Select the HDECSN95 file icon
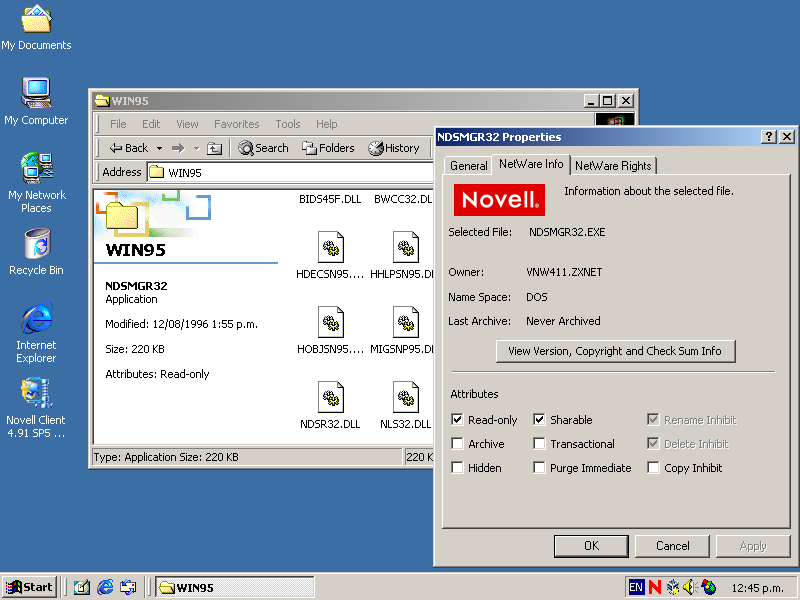The width and height of the screenshot is (800, 600). (x=330, y=248)
